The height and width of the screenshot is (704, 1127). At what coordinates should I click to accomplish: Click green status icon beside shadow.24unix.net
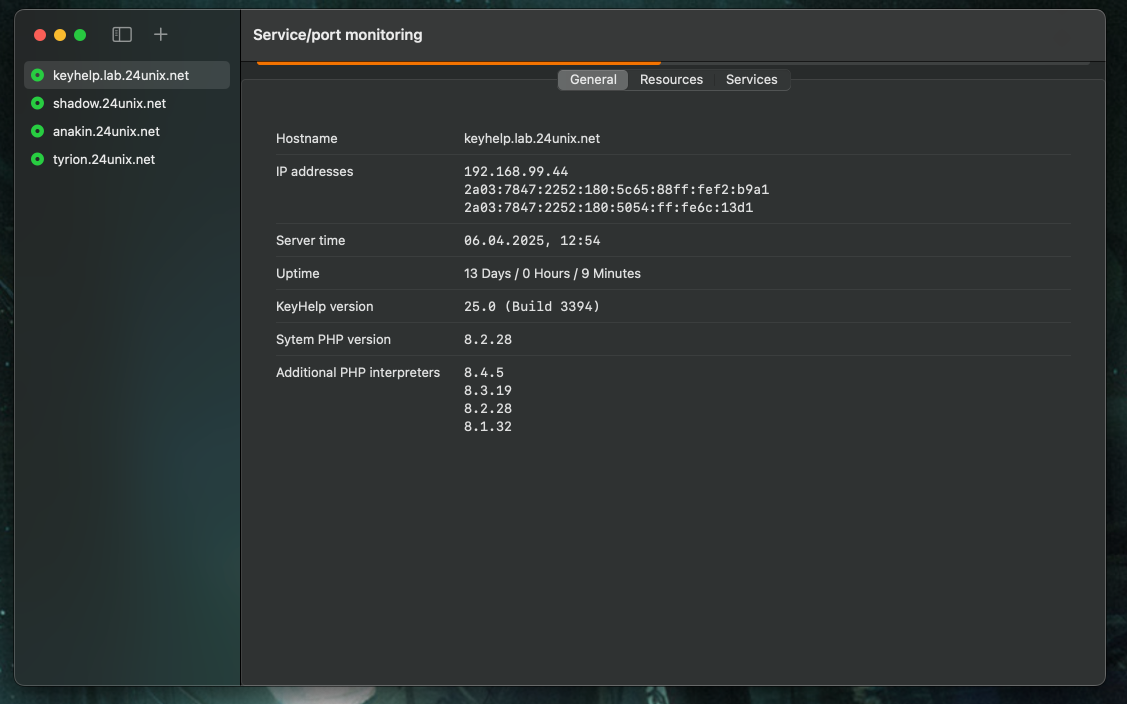point(38,103)
